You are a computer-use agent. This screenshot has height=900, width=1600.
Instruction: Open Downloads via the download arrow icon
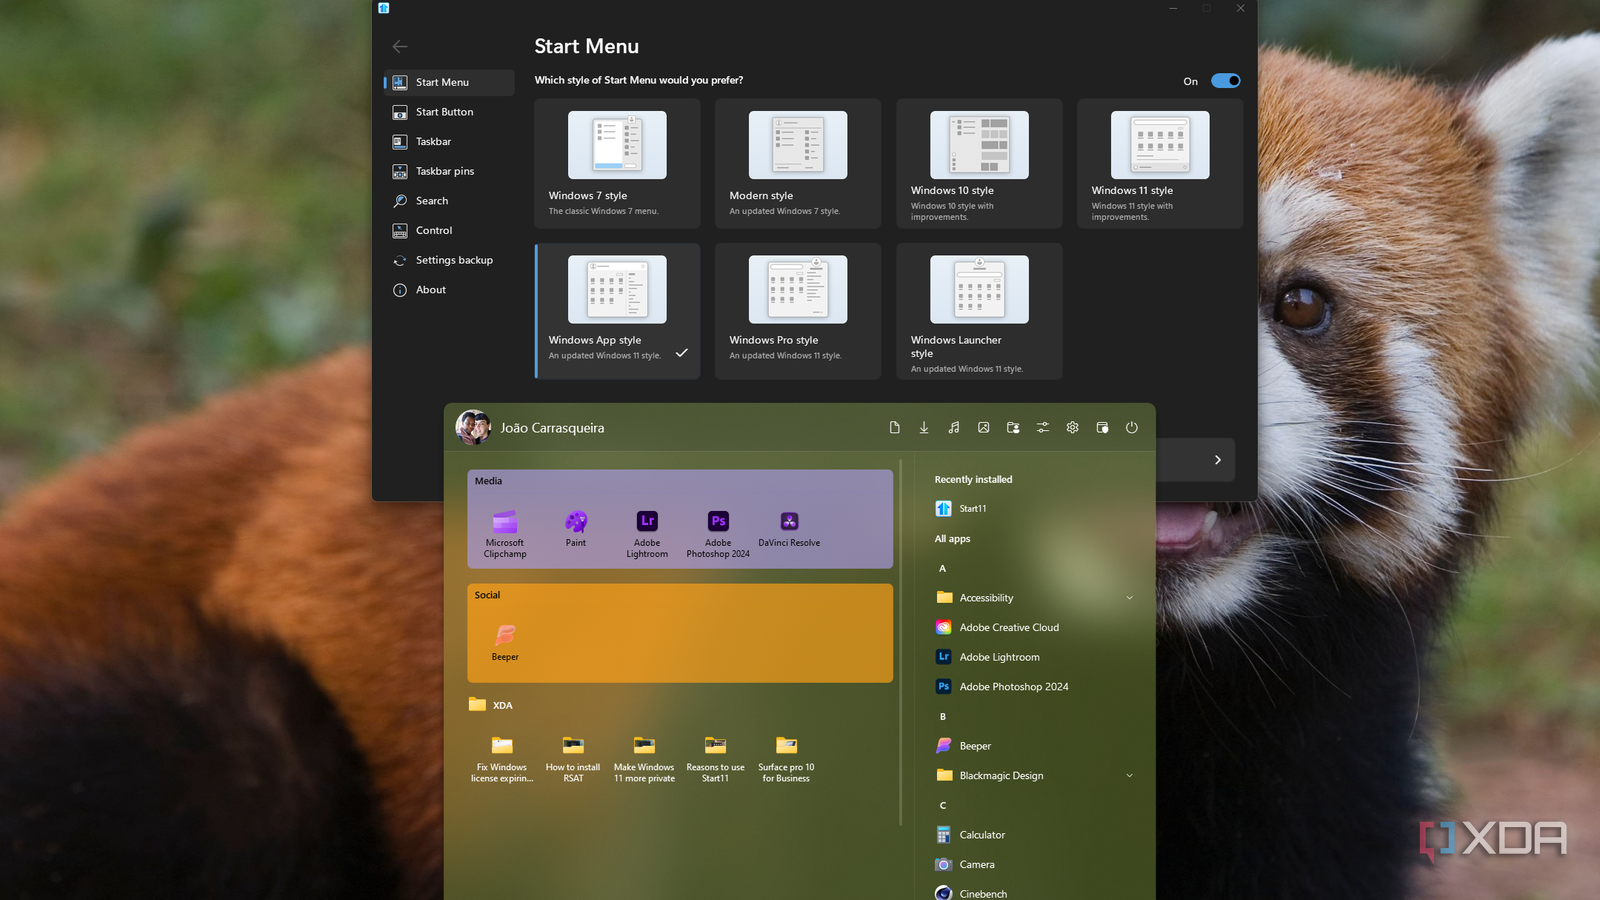coord(924,428)
